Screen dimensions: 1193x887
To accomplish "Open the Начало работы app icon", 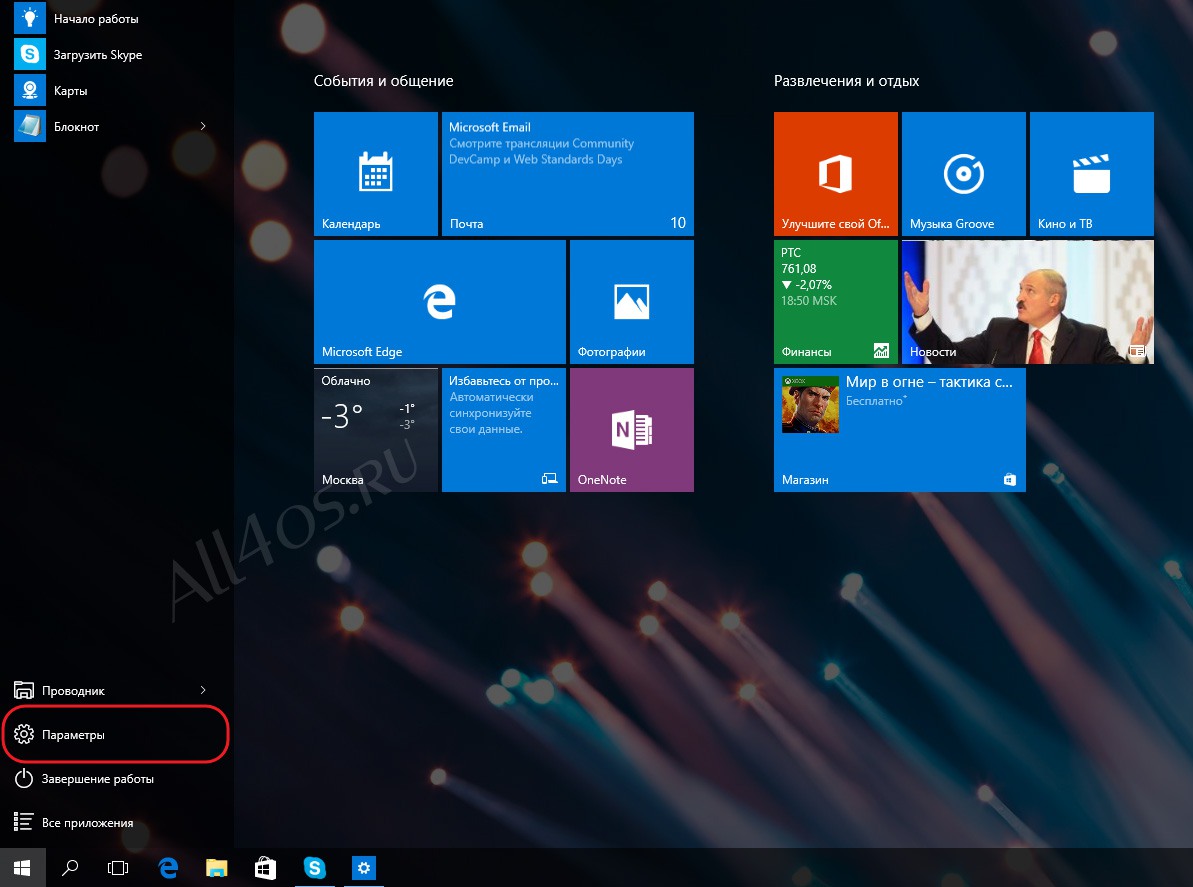I will tap(30, 18).
